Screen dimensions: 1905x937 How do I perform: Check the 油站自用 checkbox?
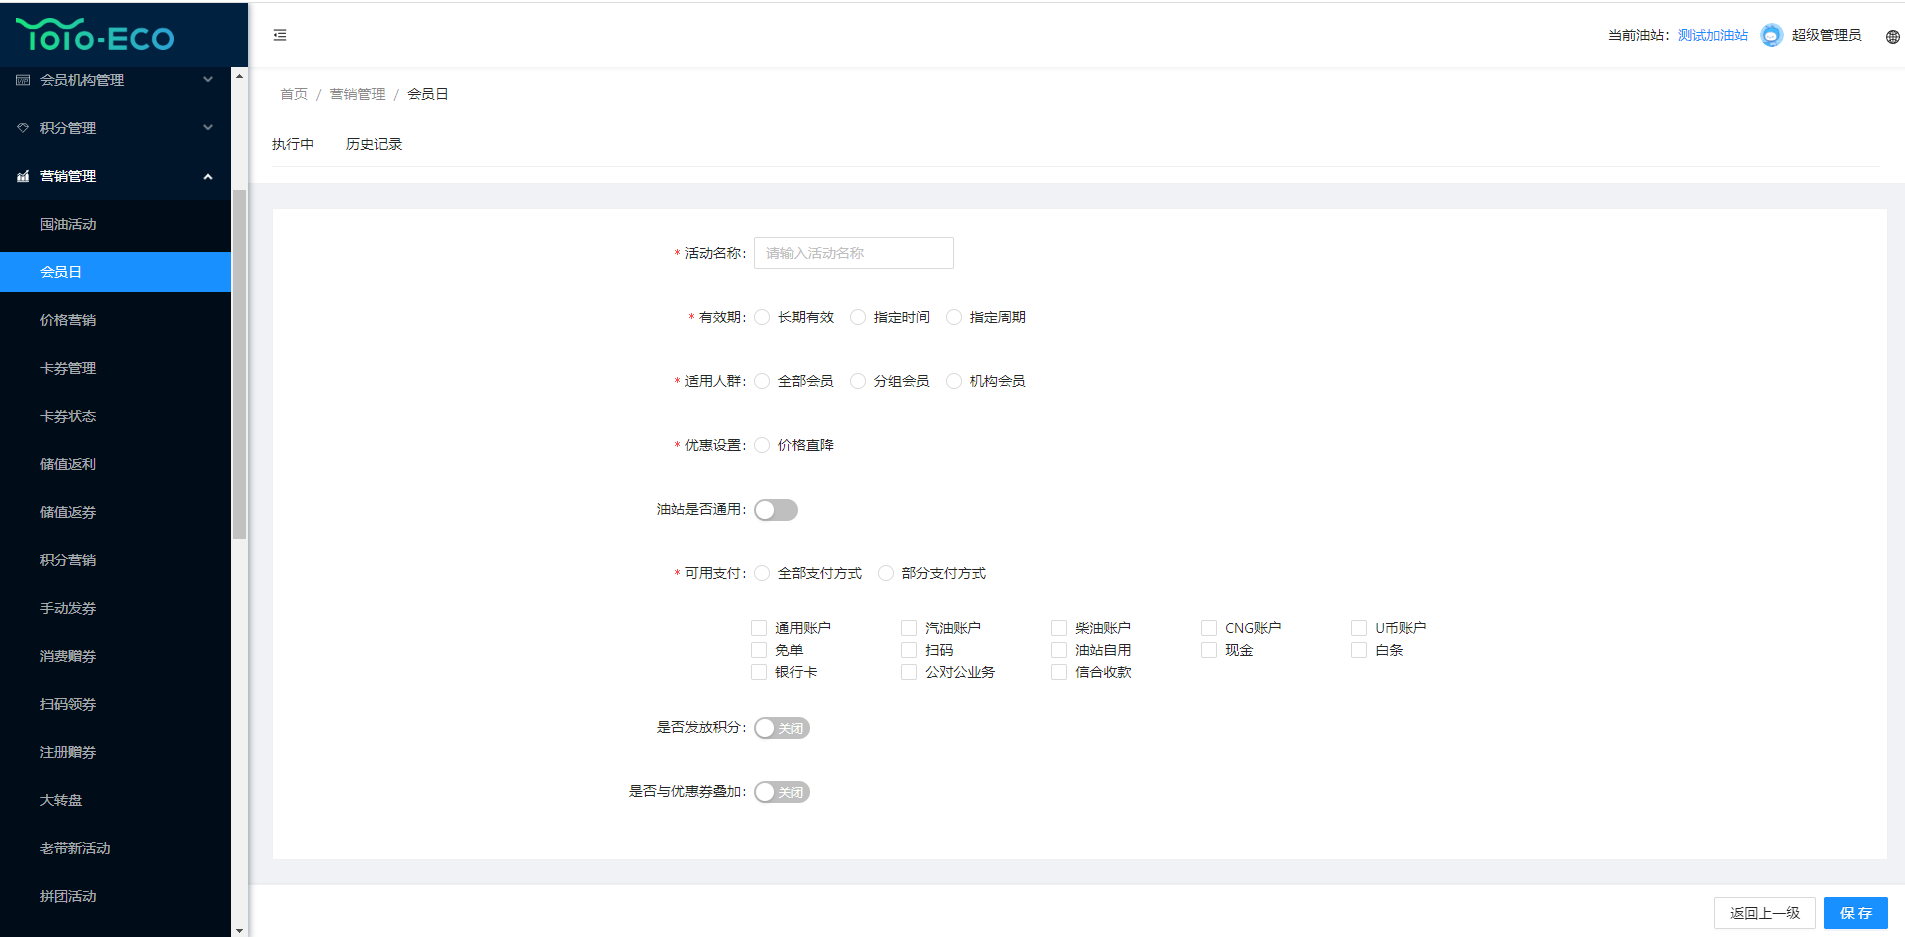pos(1059,650)
